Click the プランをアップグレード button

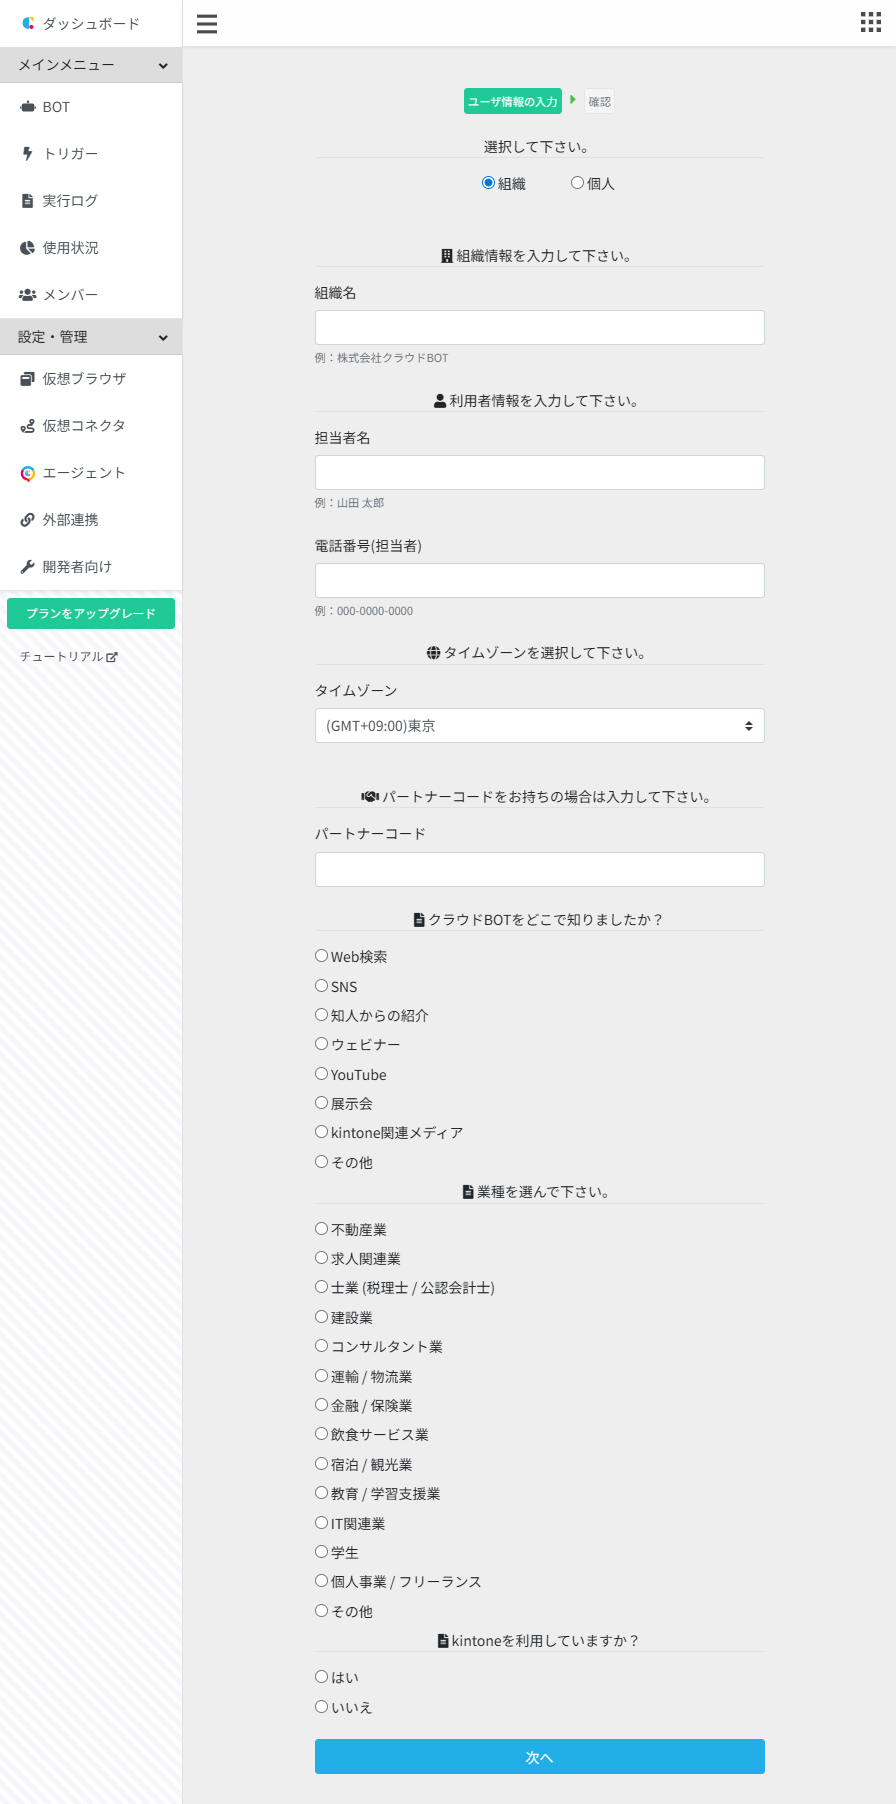pos(91,614)
